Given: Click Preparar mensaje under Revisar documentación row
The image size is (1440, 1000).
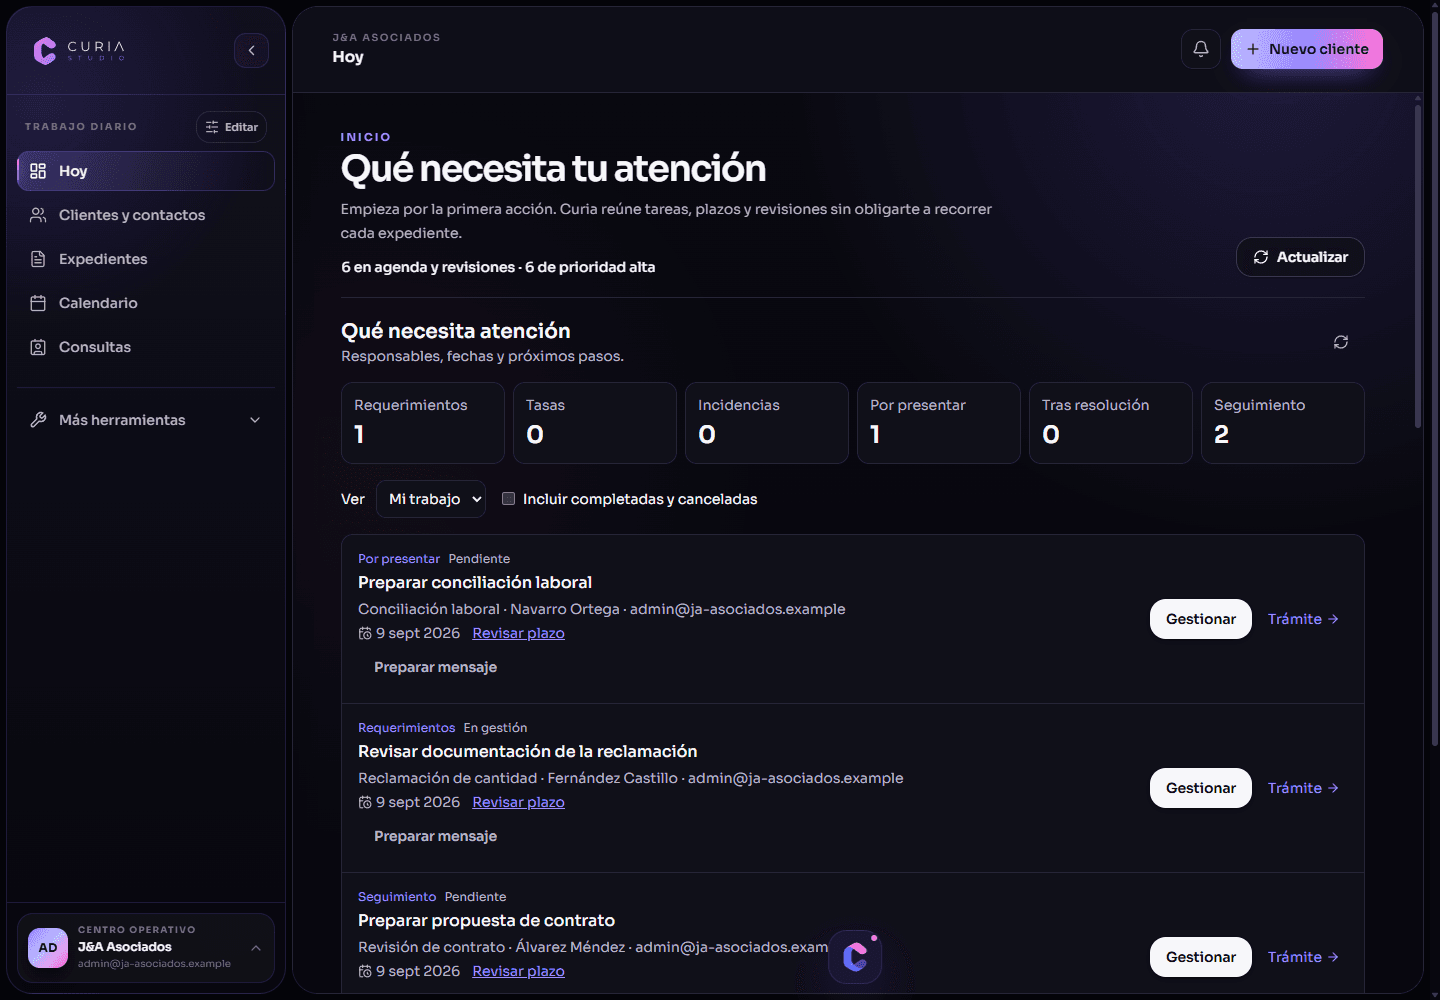Looking at the screenshot, I should point(435,836).
